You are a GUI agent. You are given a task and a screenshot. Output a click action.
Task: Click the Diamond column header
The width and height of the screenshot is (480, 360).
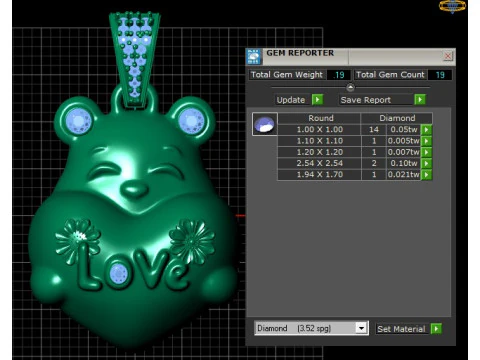(x=397, y=118)
